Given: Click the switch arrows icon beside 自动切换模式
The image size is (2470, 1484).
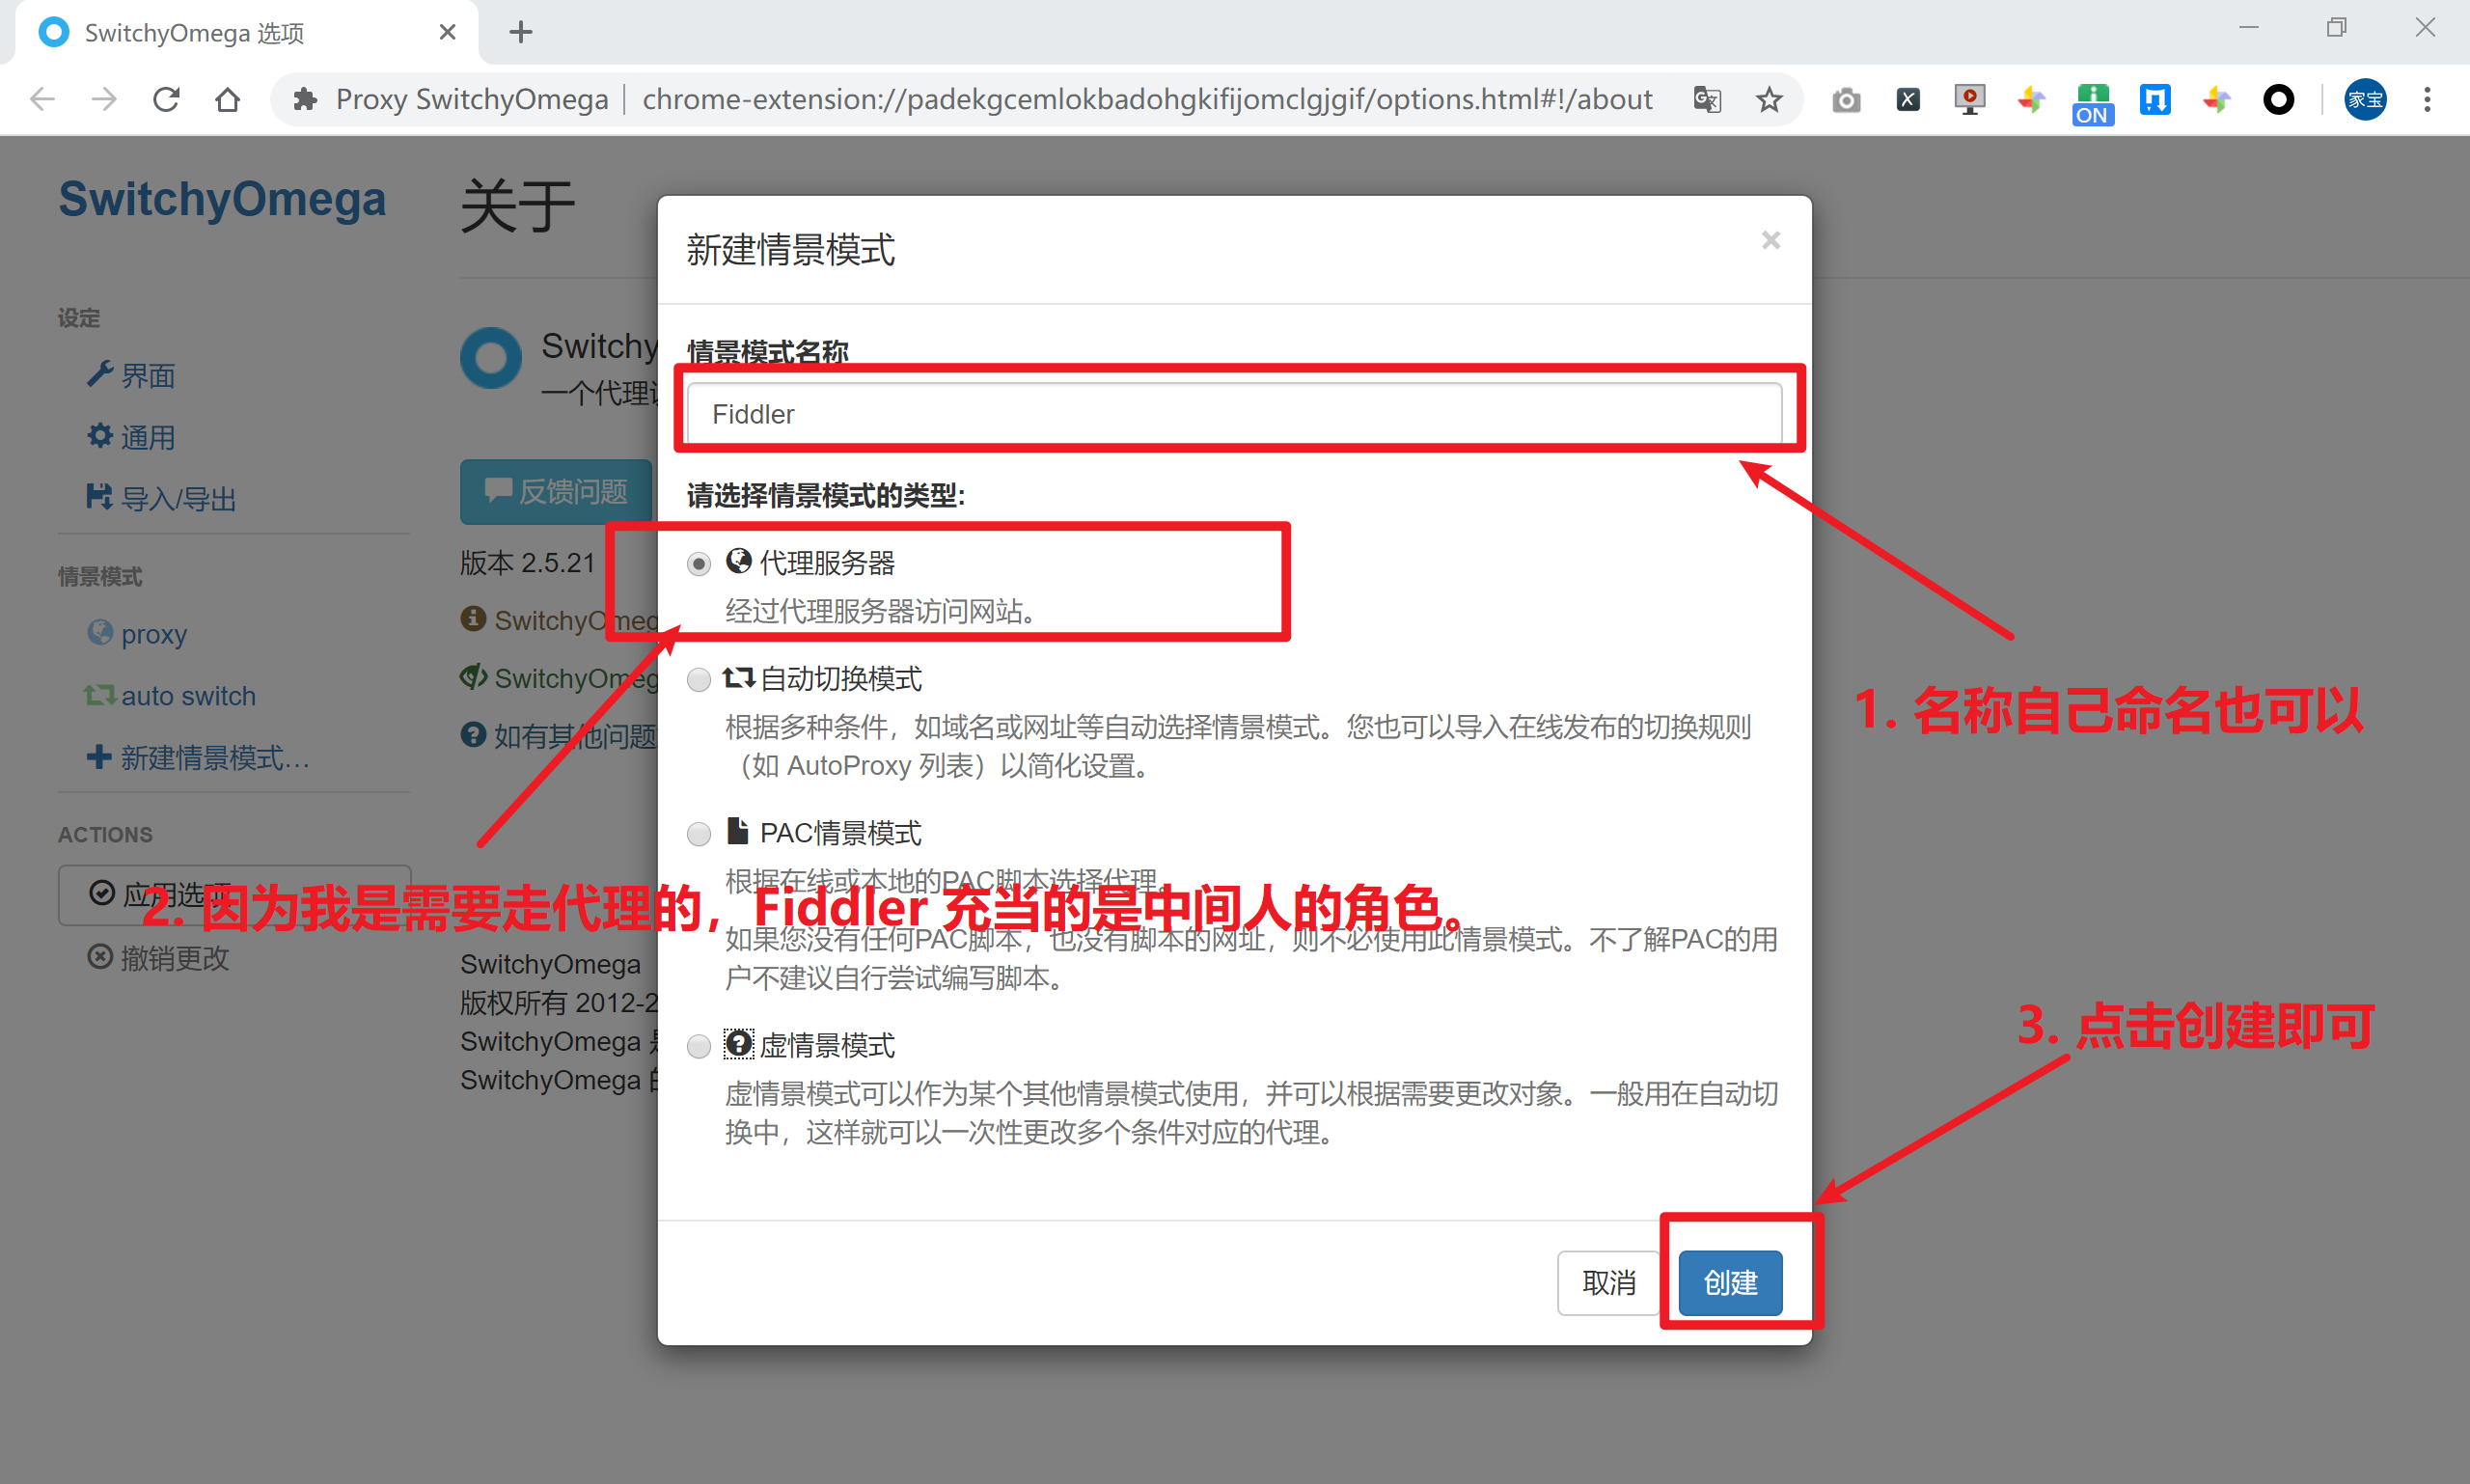Looking at the screenshot, I should pos(738,678).
